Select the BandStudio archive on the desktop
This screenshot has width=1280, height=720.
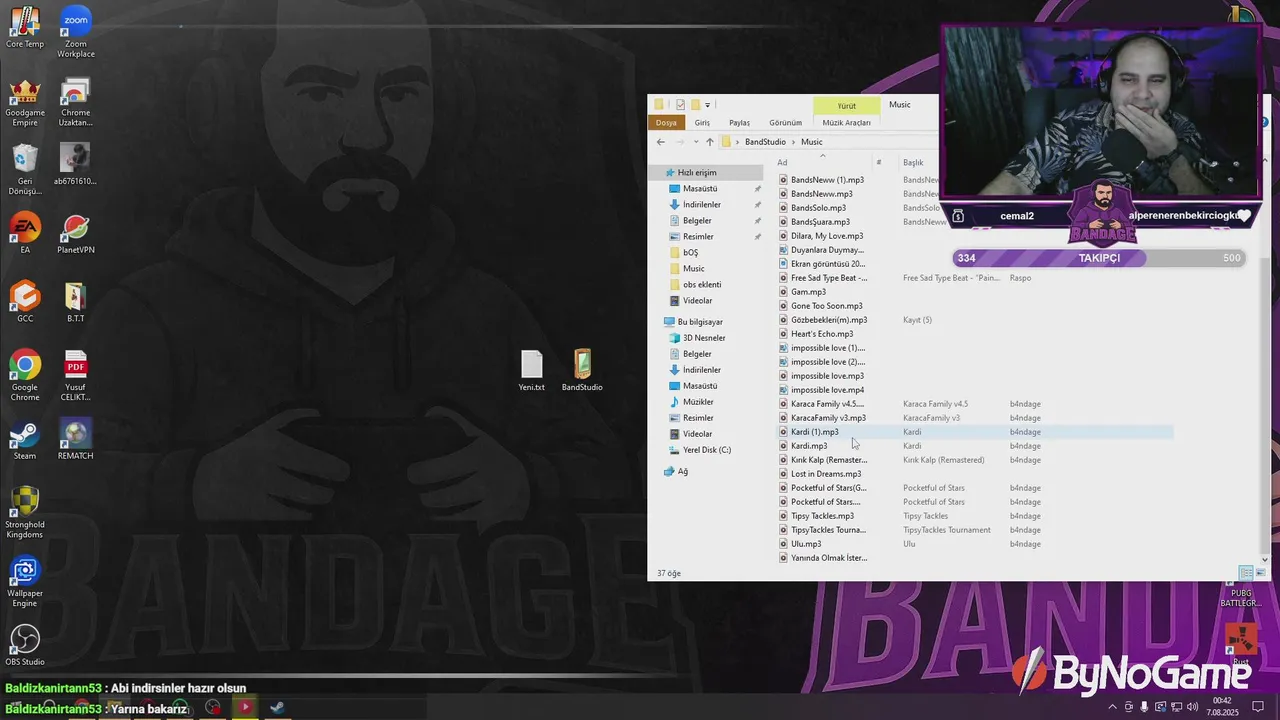coord(582,371)
